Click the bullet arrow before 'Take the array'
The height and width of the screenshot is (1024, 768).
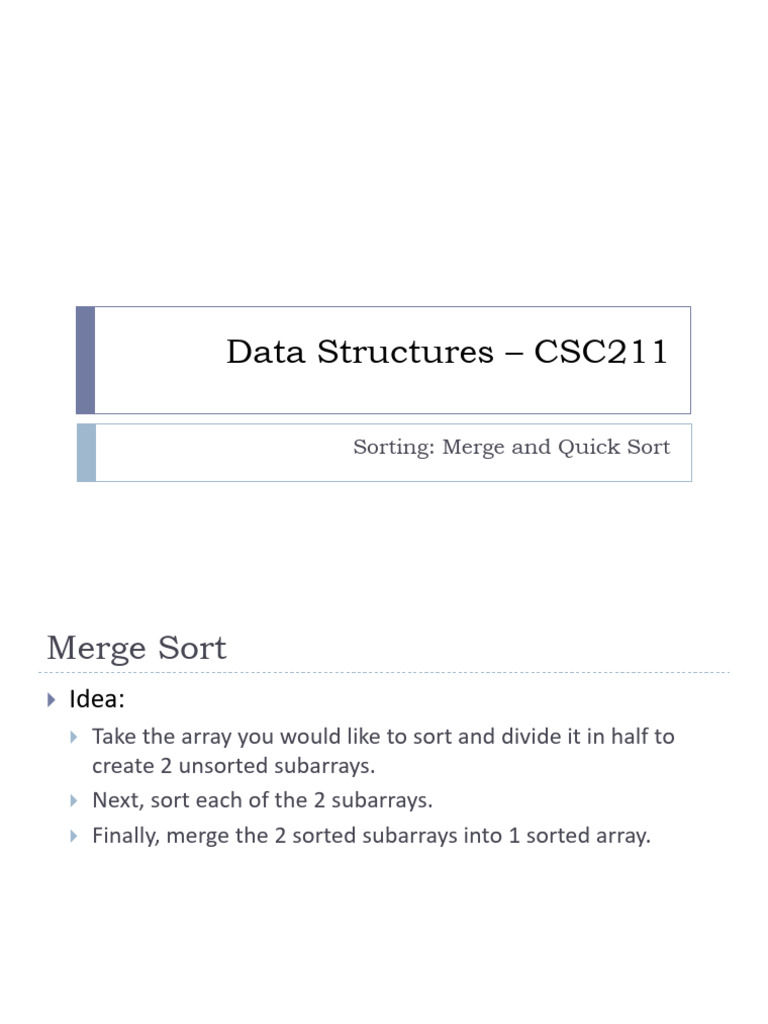click(74, 737)
